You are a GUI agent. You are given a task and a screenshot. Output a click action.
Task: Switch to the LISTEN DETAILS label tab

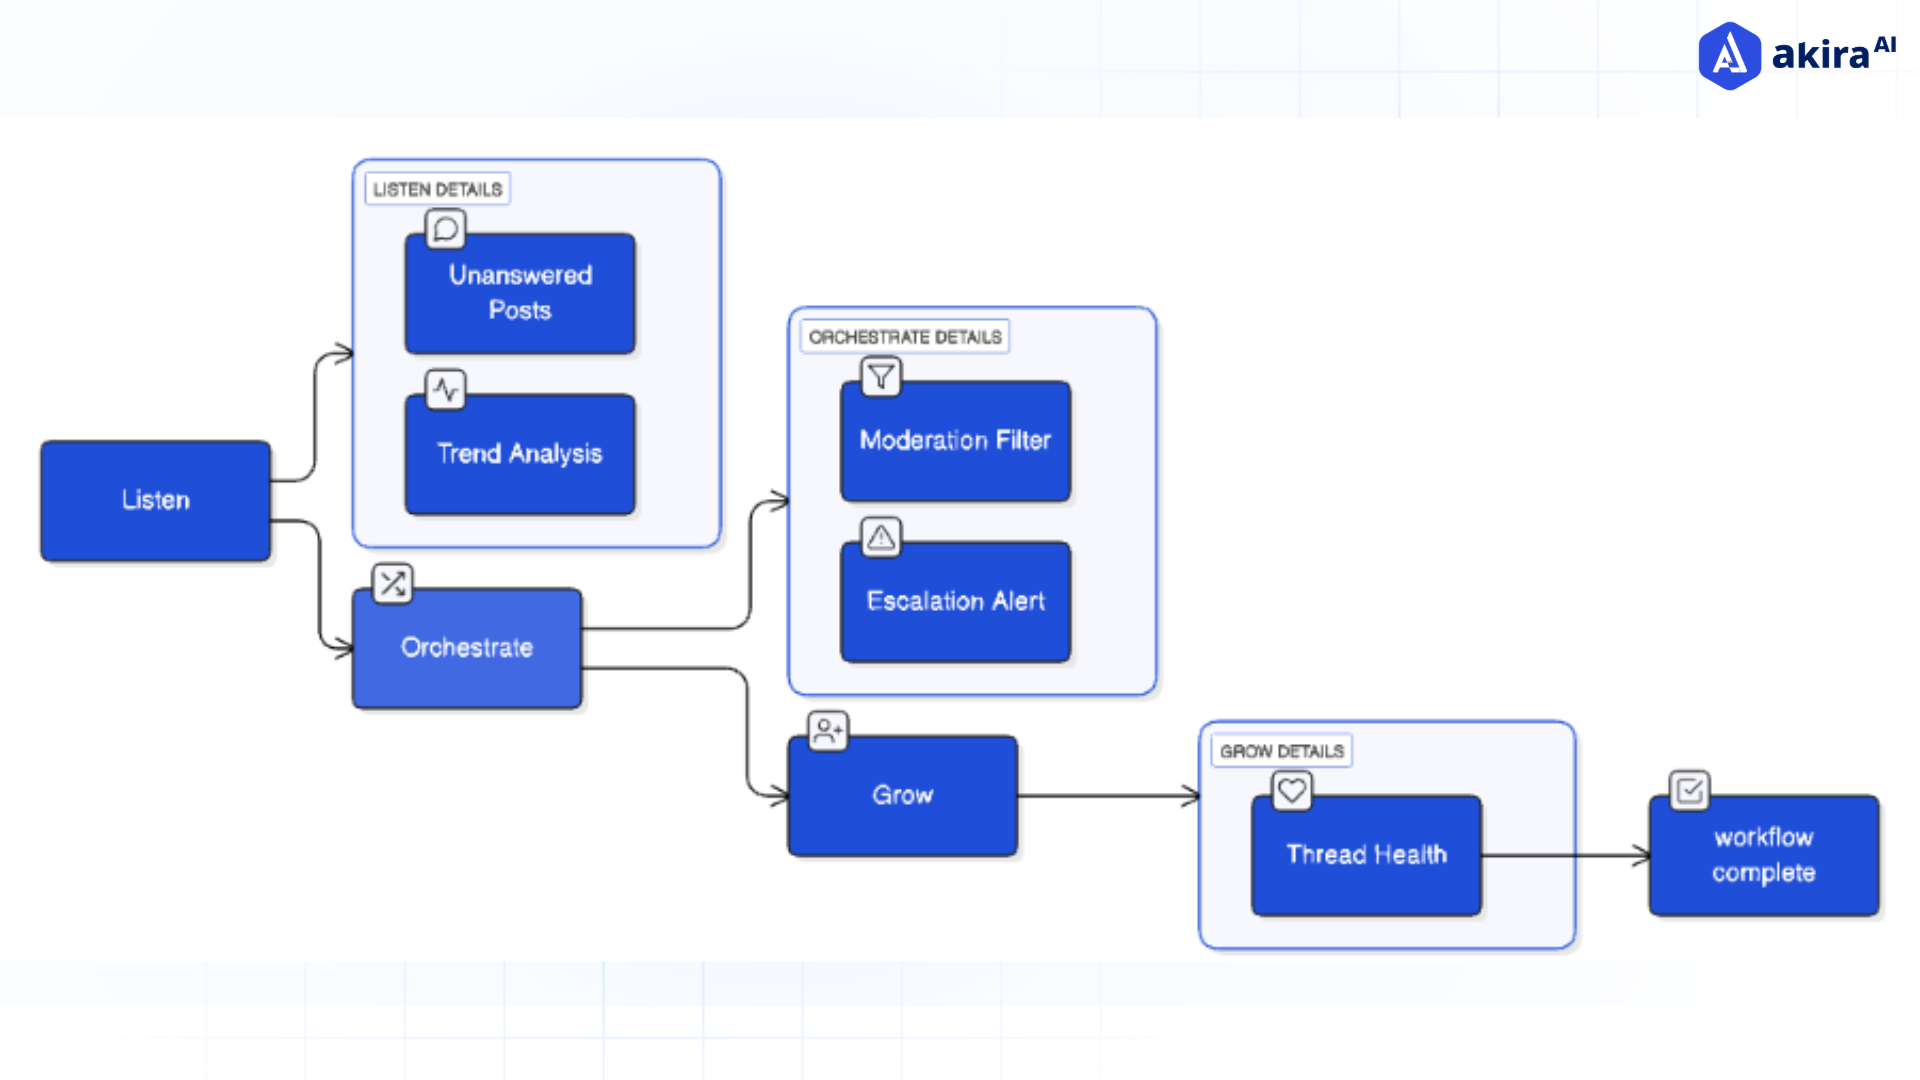point(438,188)
